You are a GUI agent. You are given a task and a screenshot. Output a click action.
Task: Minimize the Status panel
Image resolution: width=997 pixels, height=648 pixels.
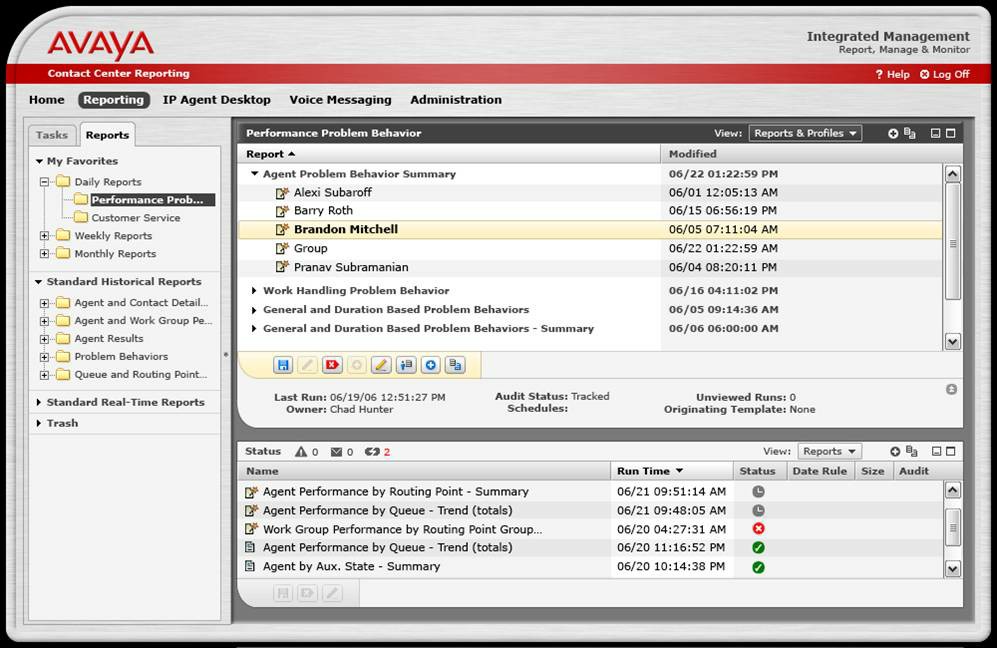pyautogui.click(x=936, y=452)
